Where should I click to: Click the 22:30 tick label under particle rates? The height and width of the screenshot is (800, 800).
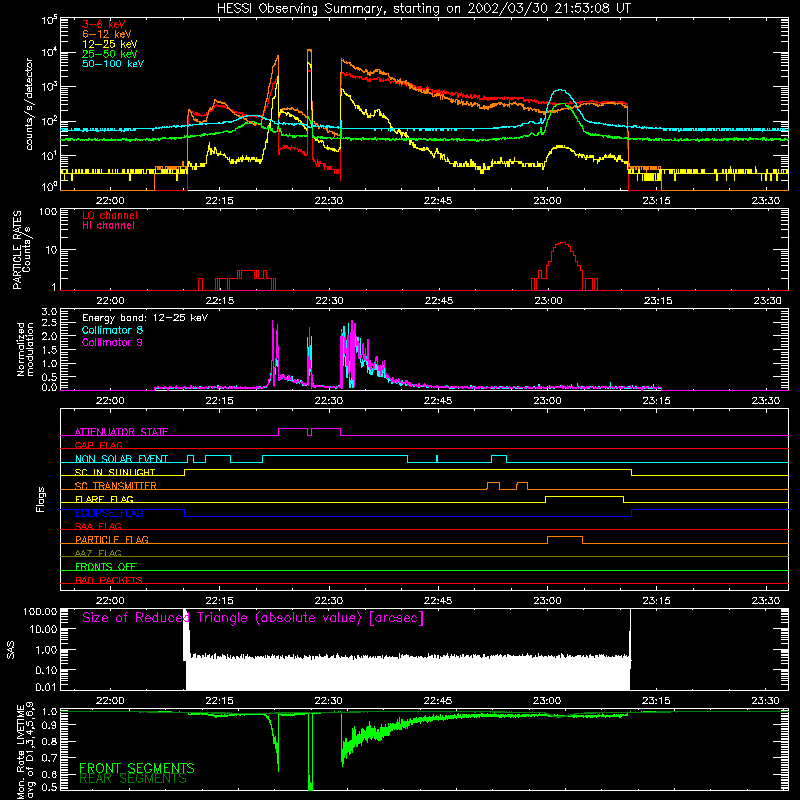coord(329,301)
